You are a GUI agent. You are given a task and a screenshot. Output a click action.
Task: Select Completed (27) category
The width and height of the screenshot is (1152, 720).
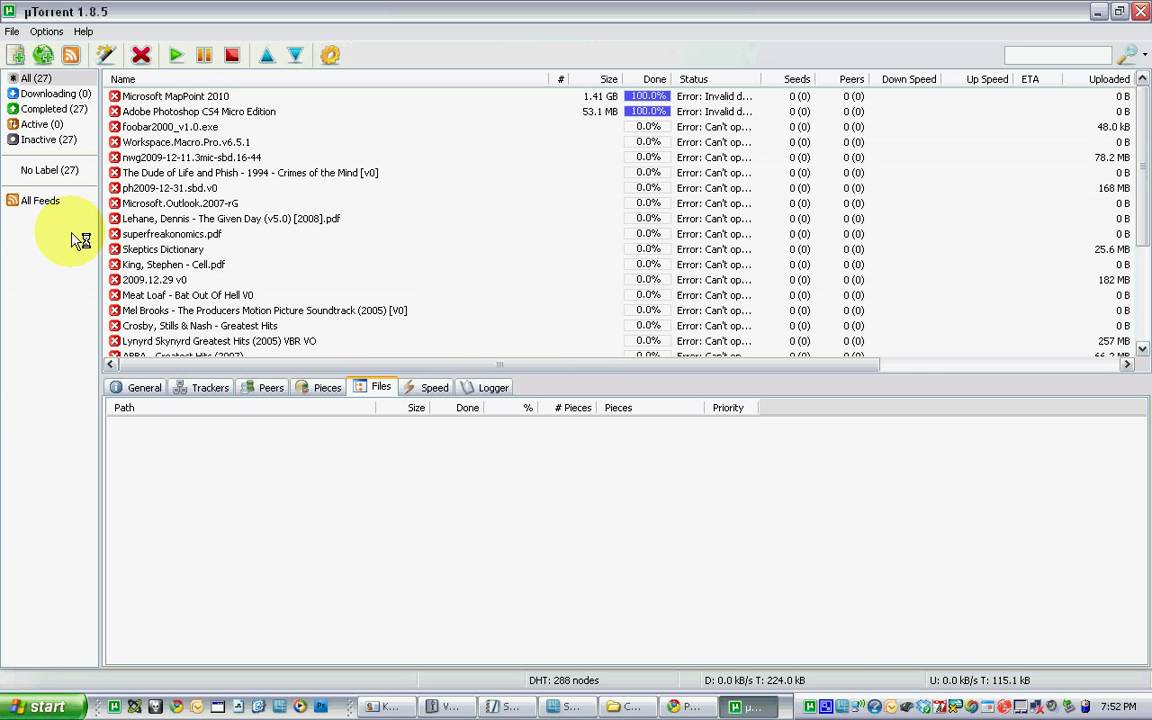(x=47, y=109)
